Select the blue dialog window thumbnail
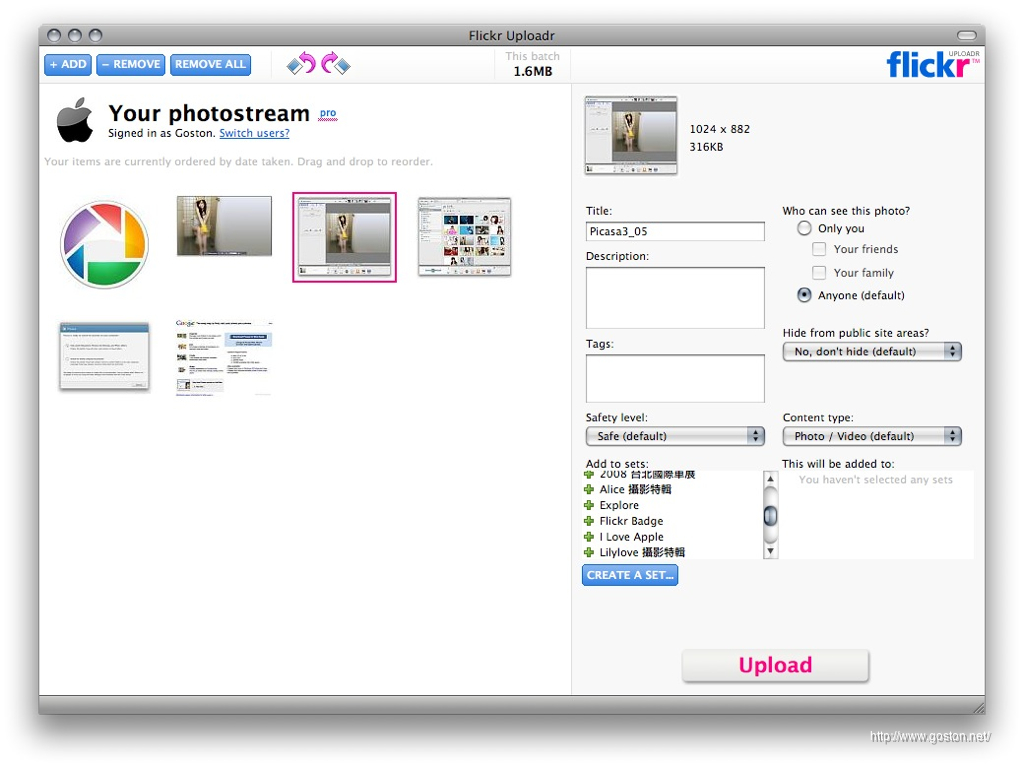This screenshot has height=768, width=1024. tap(104, 356)
